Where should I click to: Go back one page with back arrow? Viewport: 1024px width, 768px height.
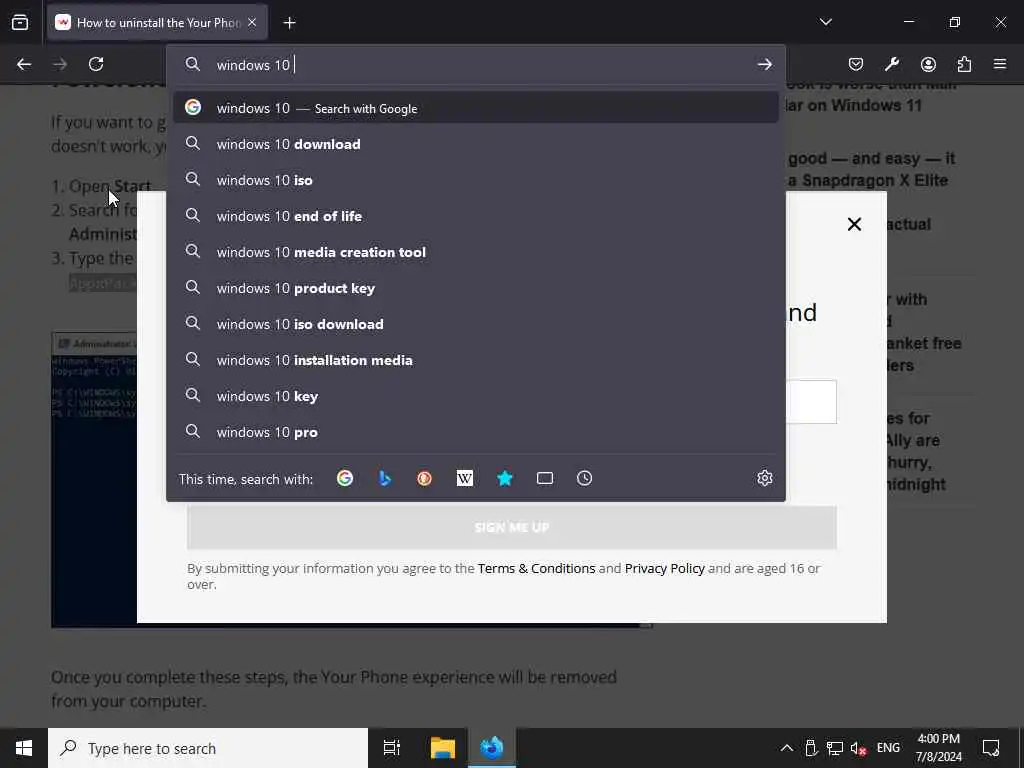(24, 64)
